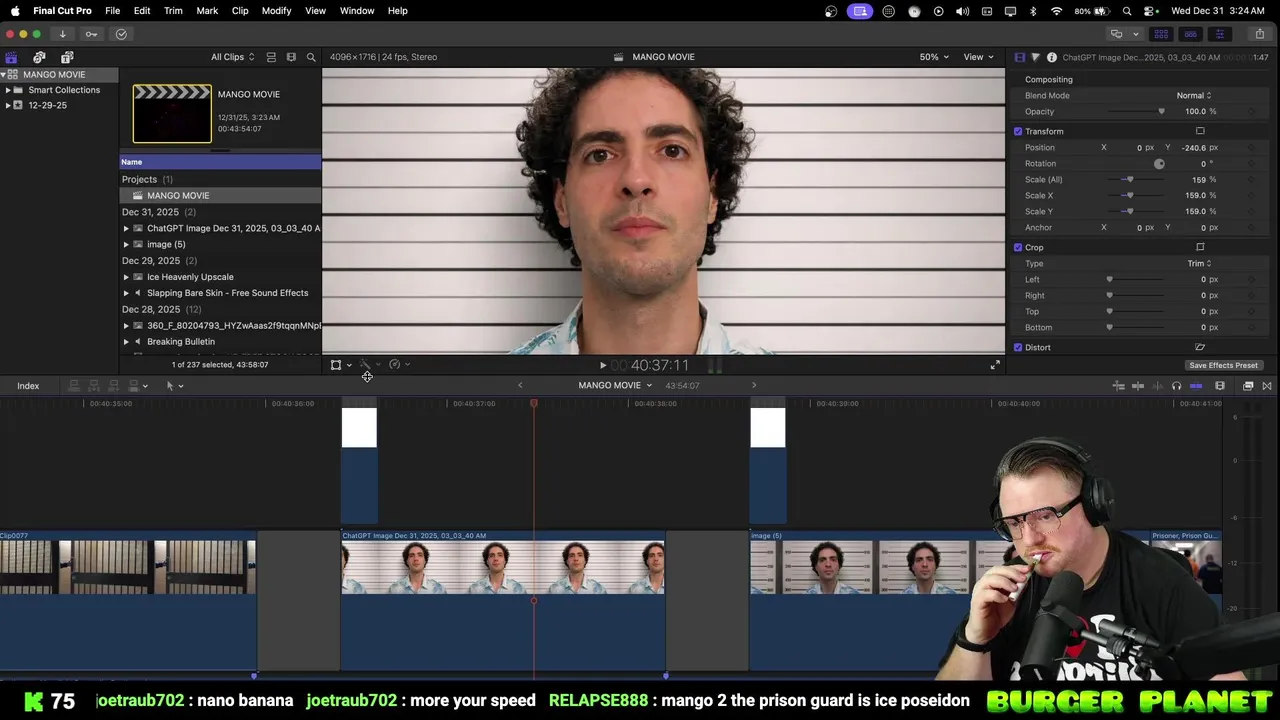1280x720 pixels.
Task: Show the Libraries sidebar clapper icon
Action: [11, 57]
